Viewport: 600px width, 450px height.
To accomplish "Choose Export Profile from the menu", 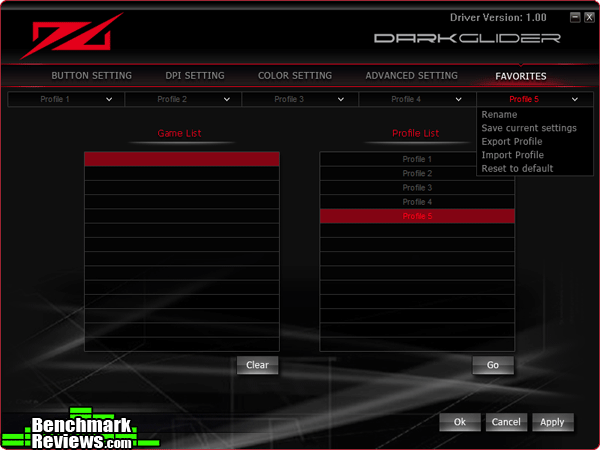I will point(512,142).
